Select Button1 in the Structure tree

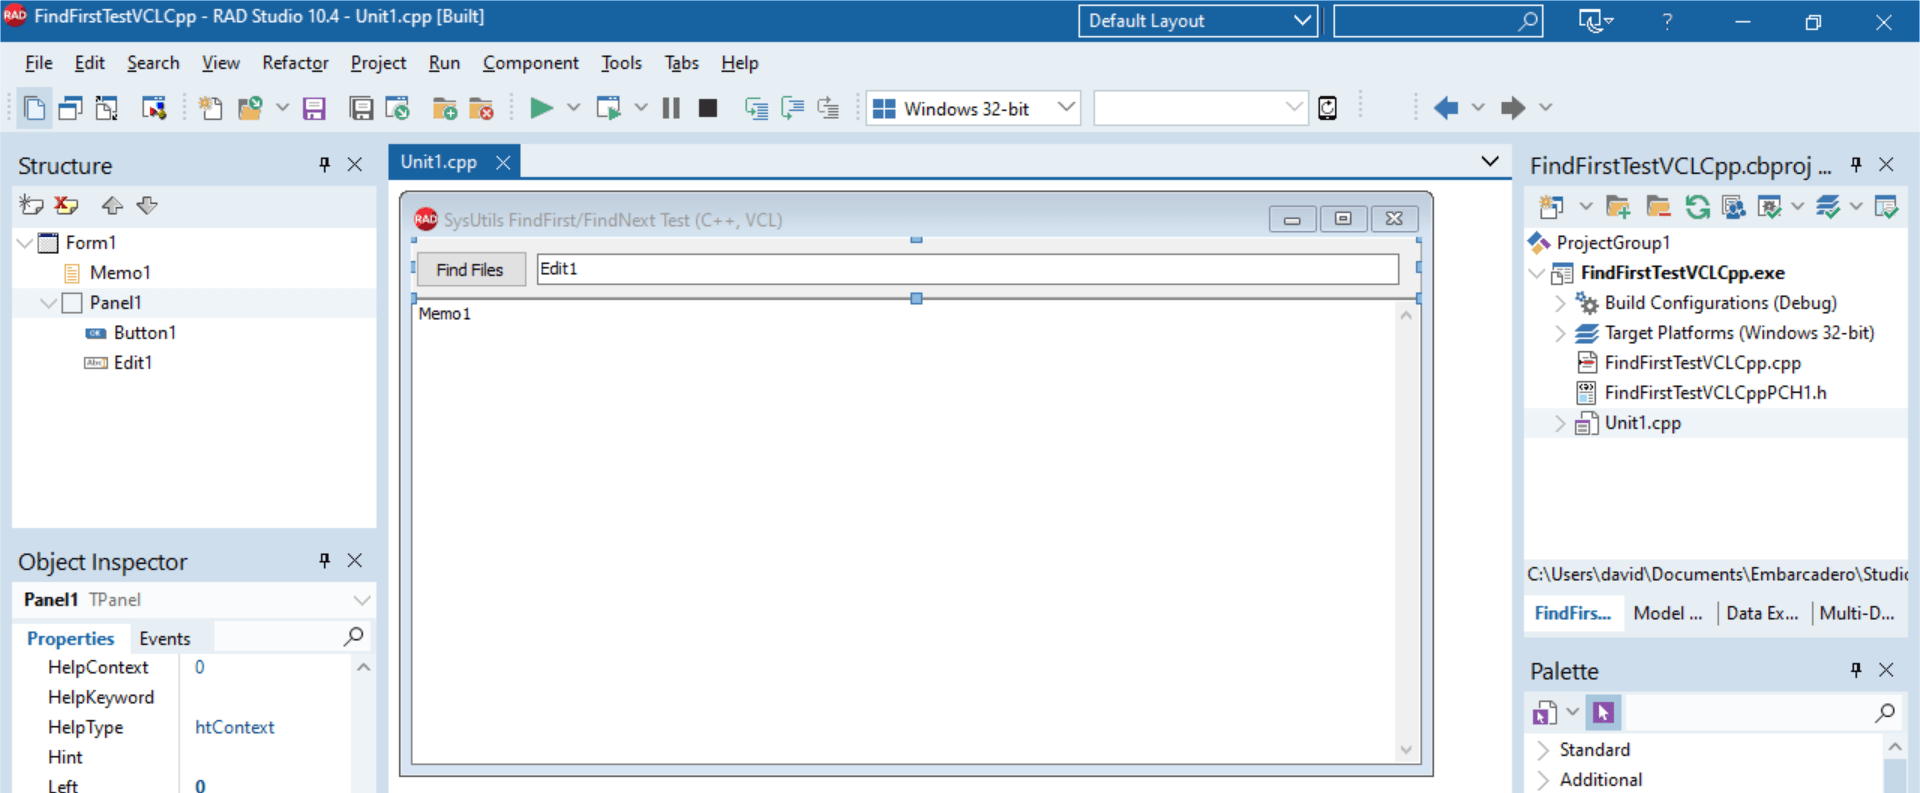(145, 333)
